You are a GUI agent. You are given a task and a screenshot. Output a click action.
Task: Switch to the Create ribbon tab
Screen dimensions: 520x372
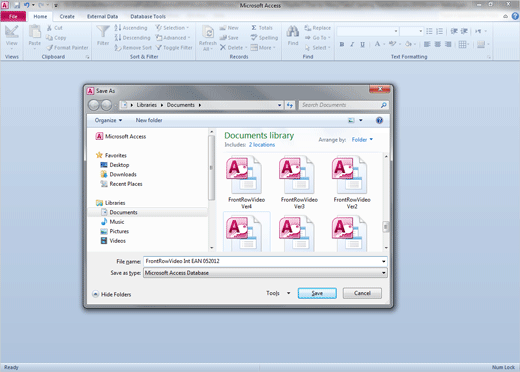pyautogui.click(x=67, y=16)
